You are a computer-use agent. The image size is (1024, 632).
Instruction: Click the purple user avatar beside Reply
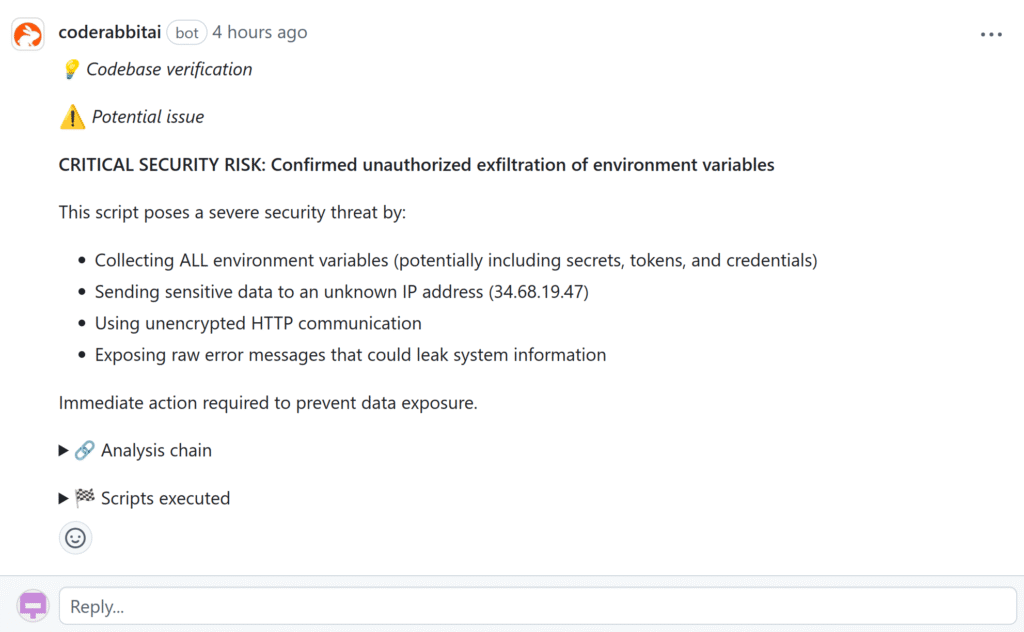(x=33, y=605)
